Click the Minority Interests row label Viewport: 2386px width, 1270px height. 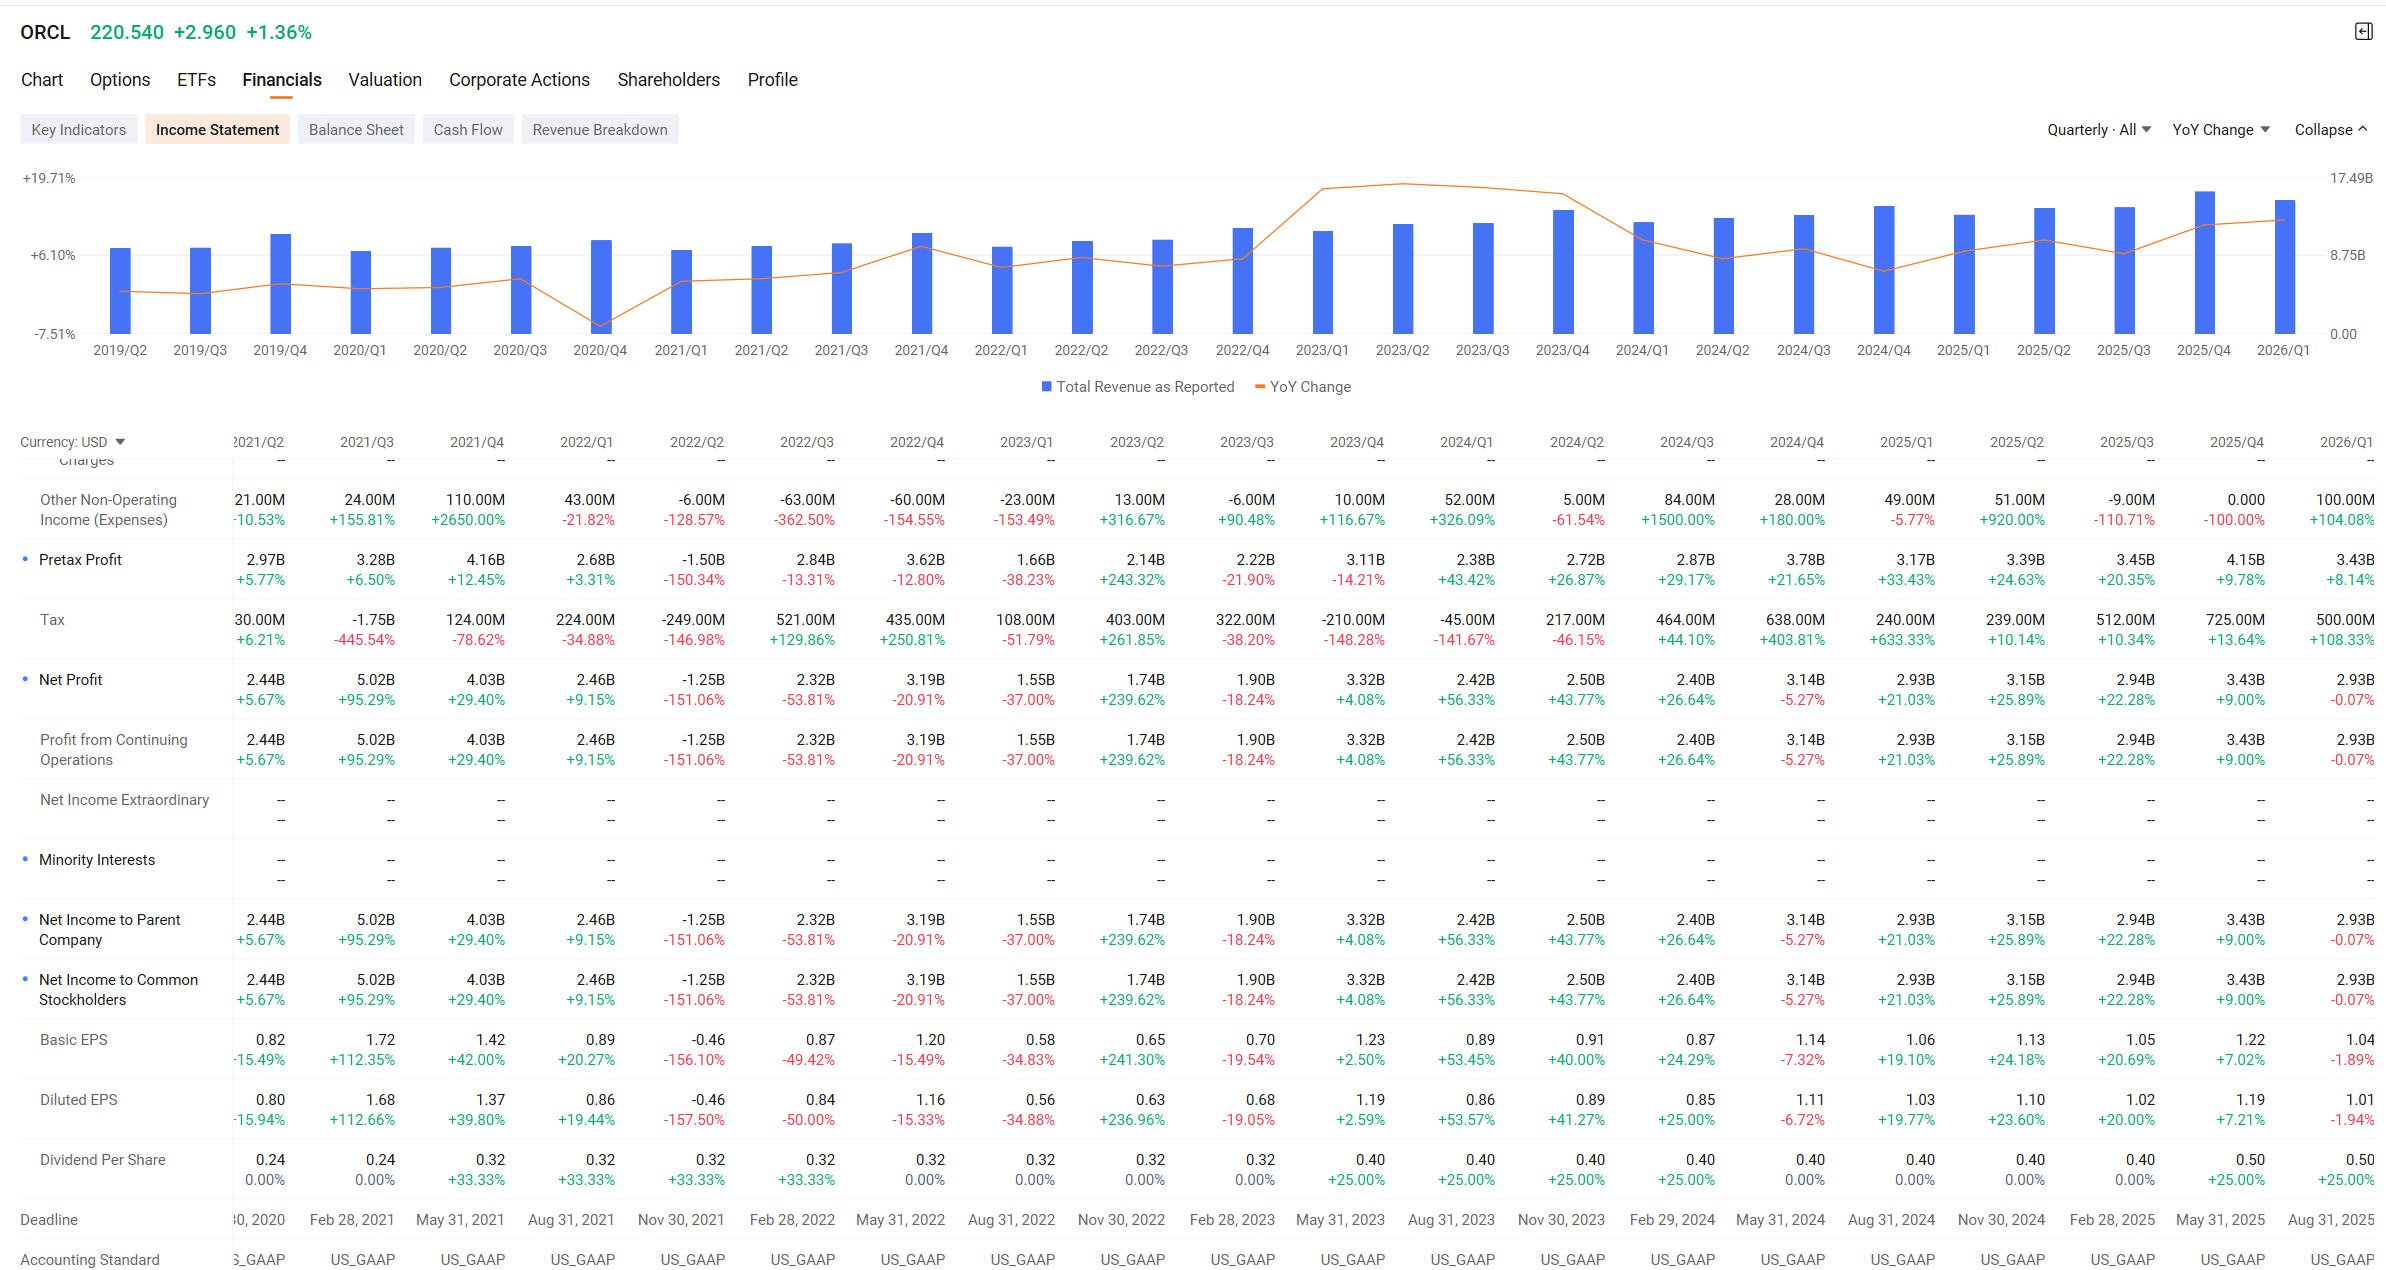tap(97, 860)
